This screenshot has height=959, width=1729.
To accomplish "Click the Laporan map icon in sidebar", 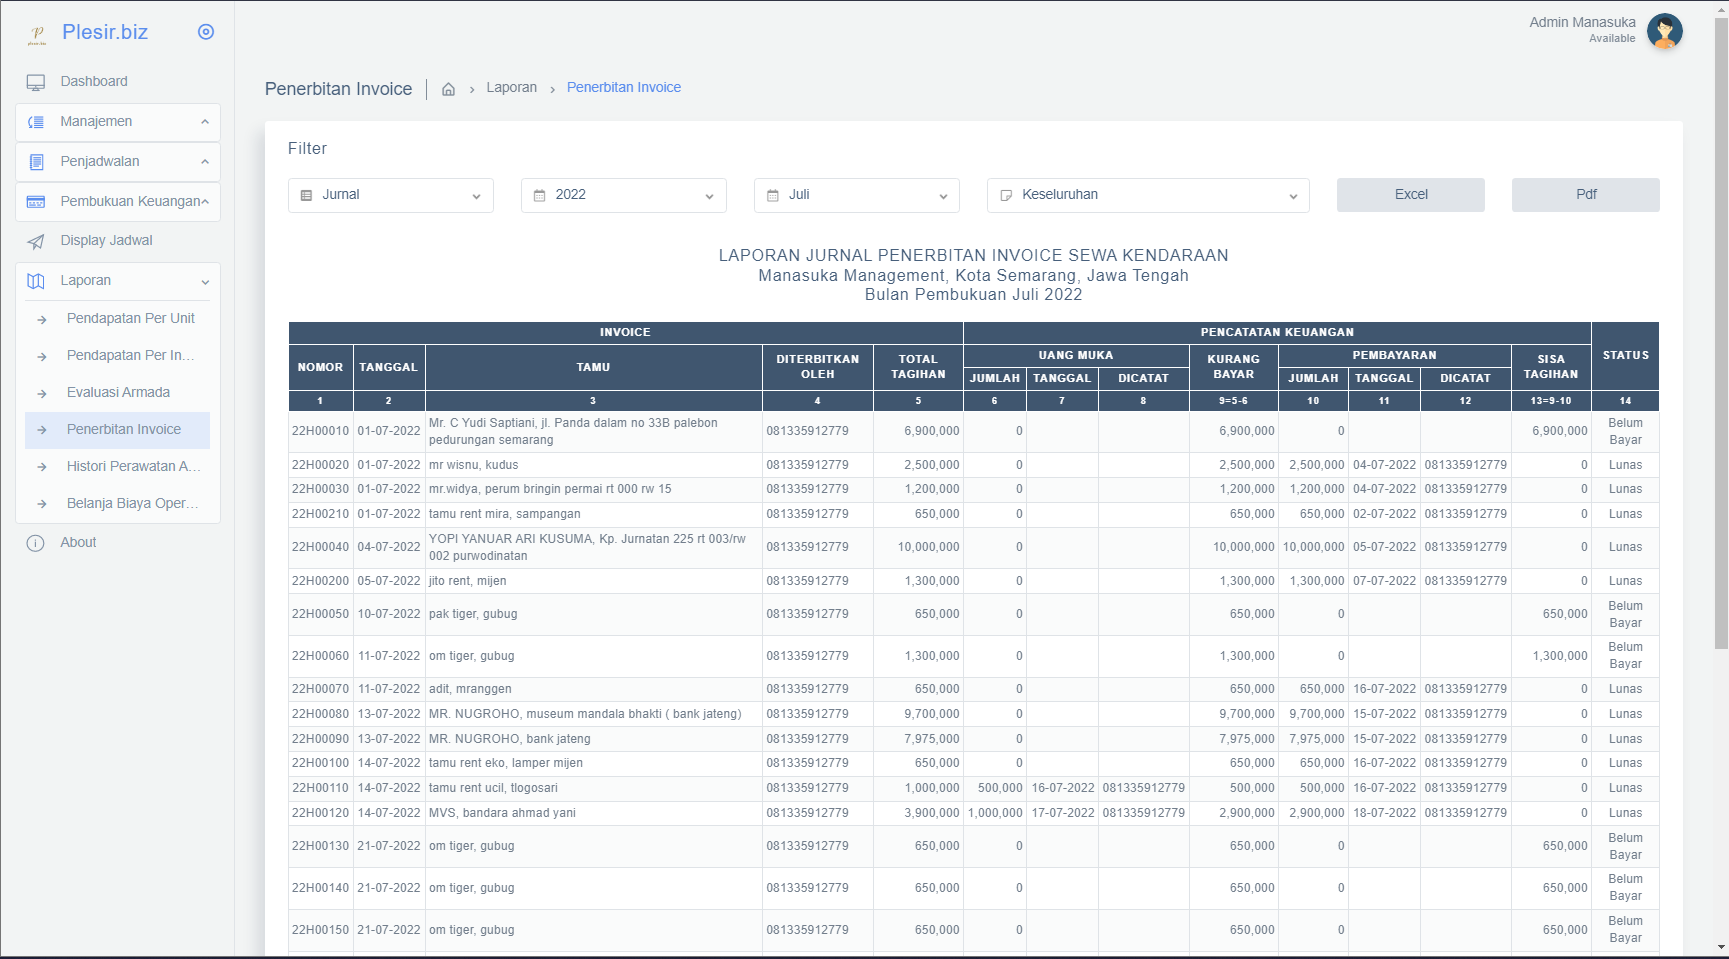I will (x=36, y=281).
